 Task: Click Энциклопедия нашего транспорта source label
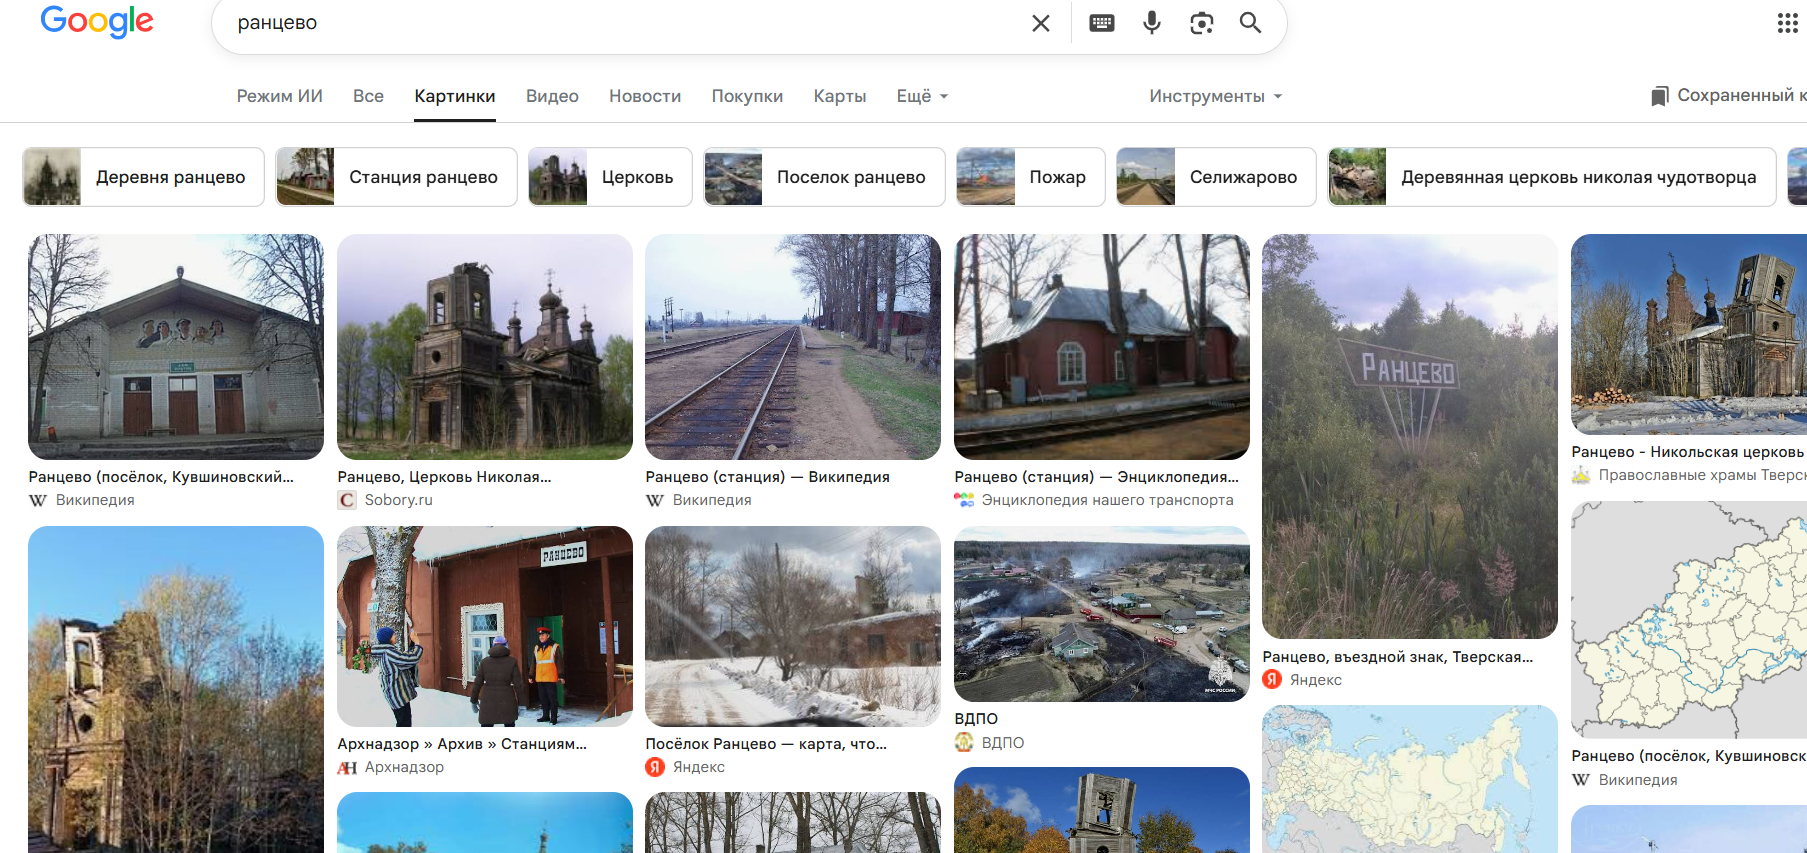[x=1107, y=500]
